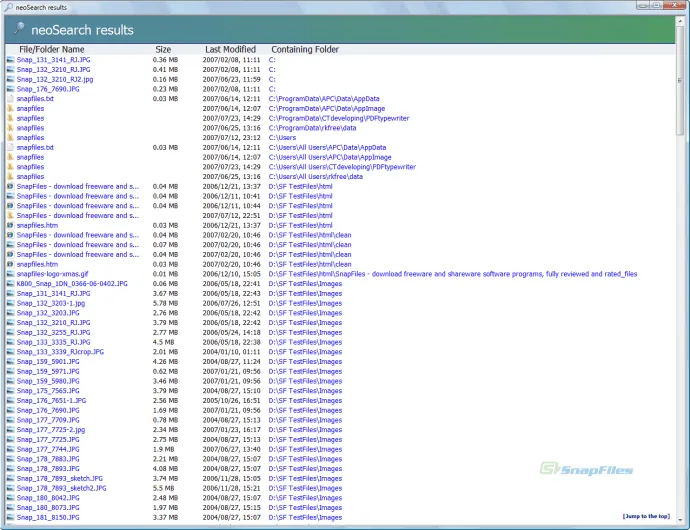Open the Snap_132_3203.JPG file link
Image resolution: width=690 pixels, height=530 pixels.
(x=48, y=313)
